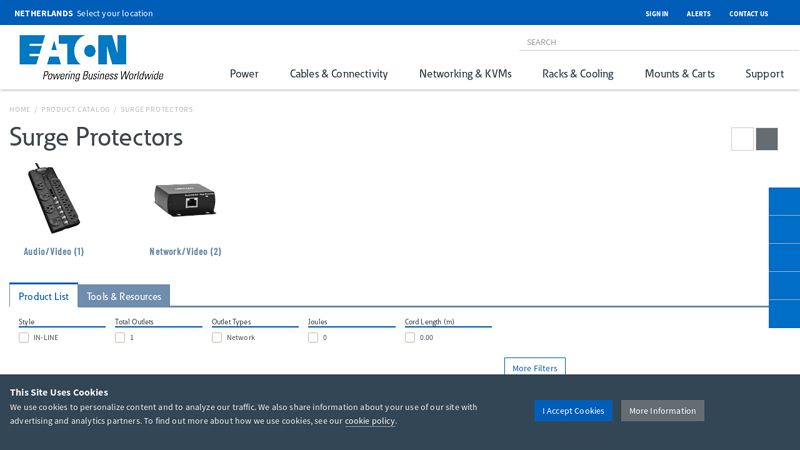Screen dimensions: 800x450
Task: Select the Product List tab
Action: coord(44,296)
